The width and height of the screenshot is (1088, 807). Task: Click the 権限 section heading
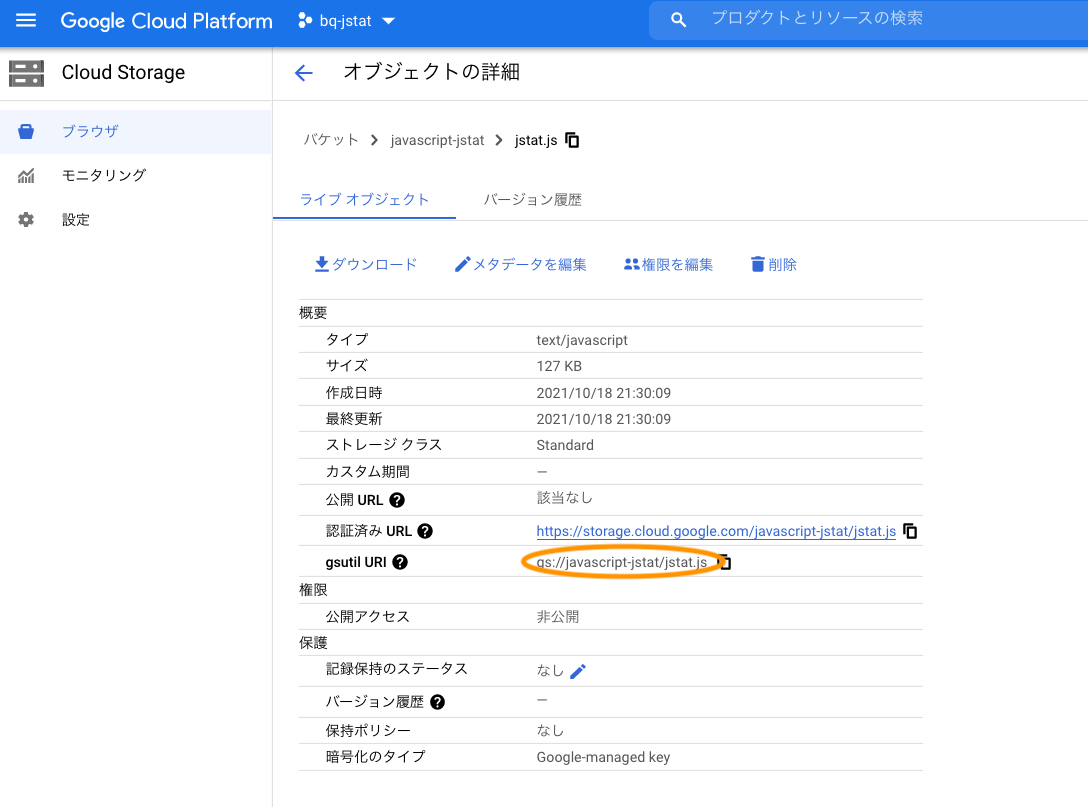tap(313, 590)
